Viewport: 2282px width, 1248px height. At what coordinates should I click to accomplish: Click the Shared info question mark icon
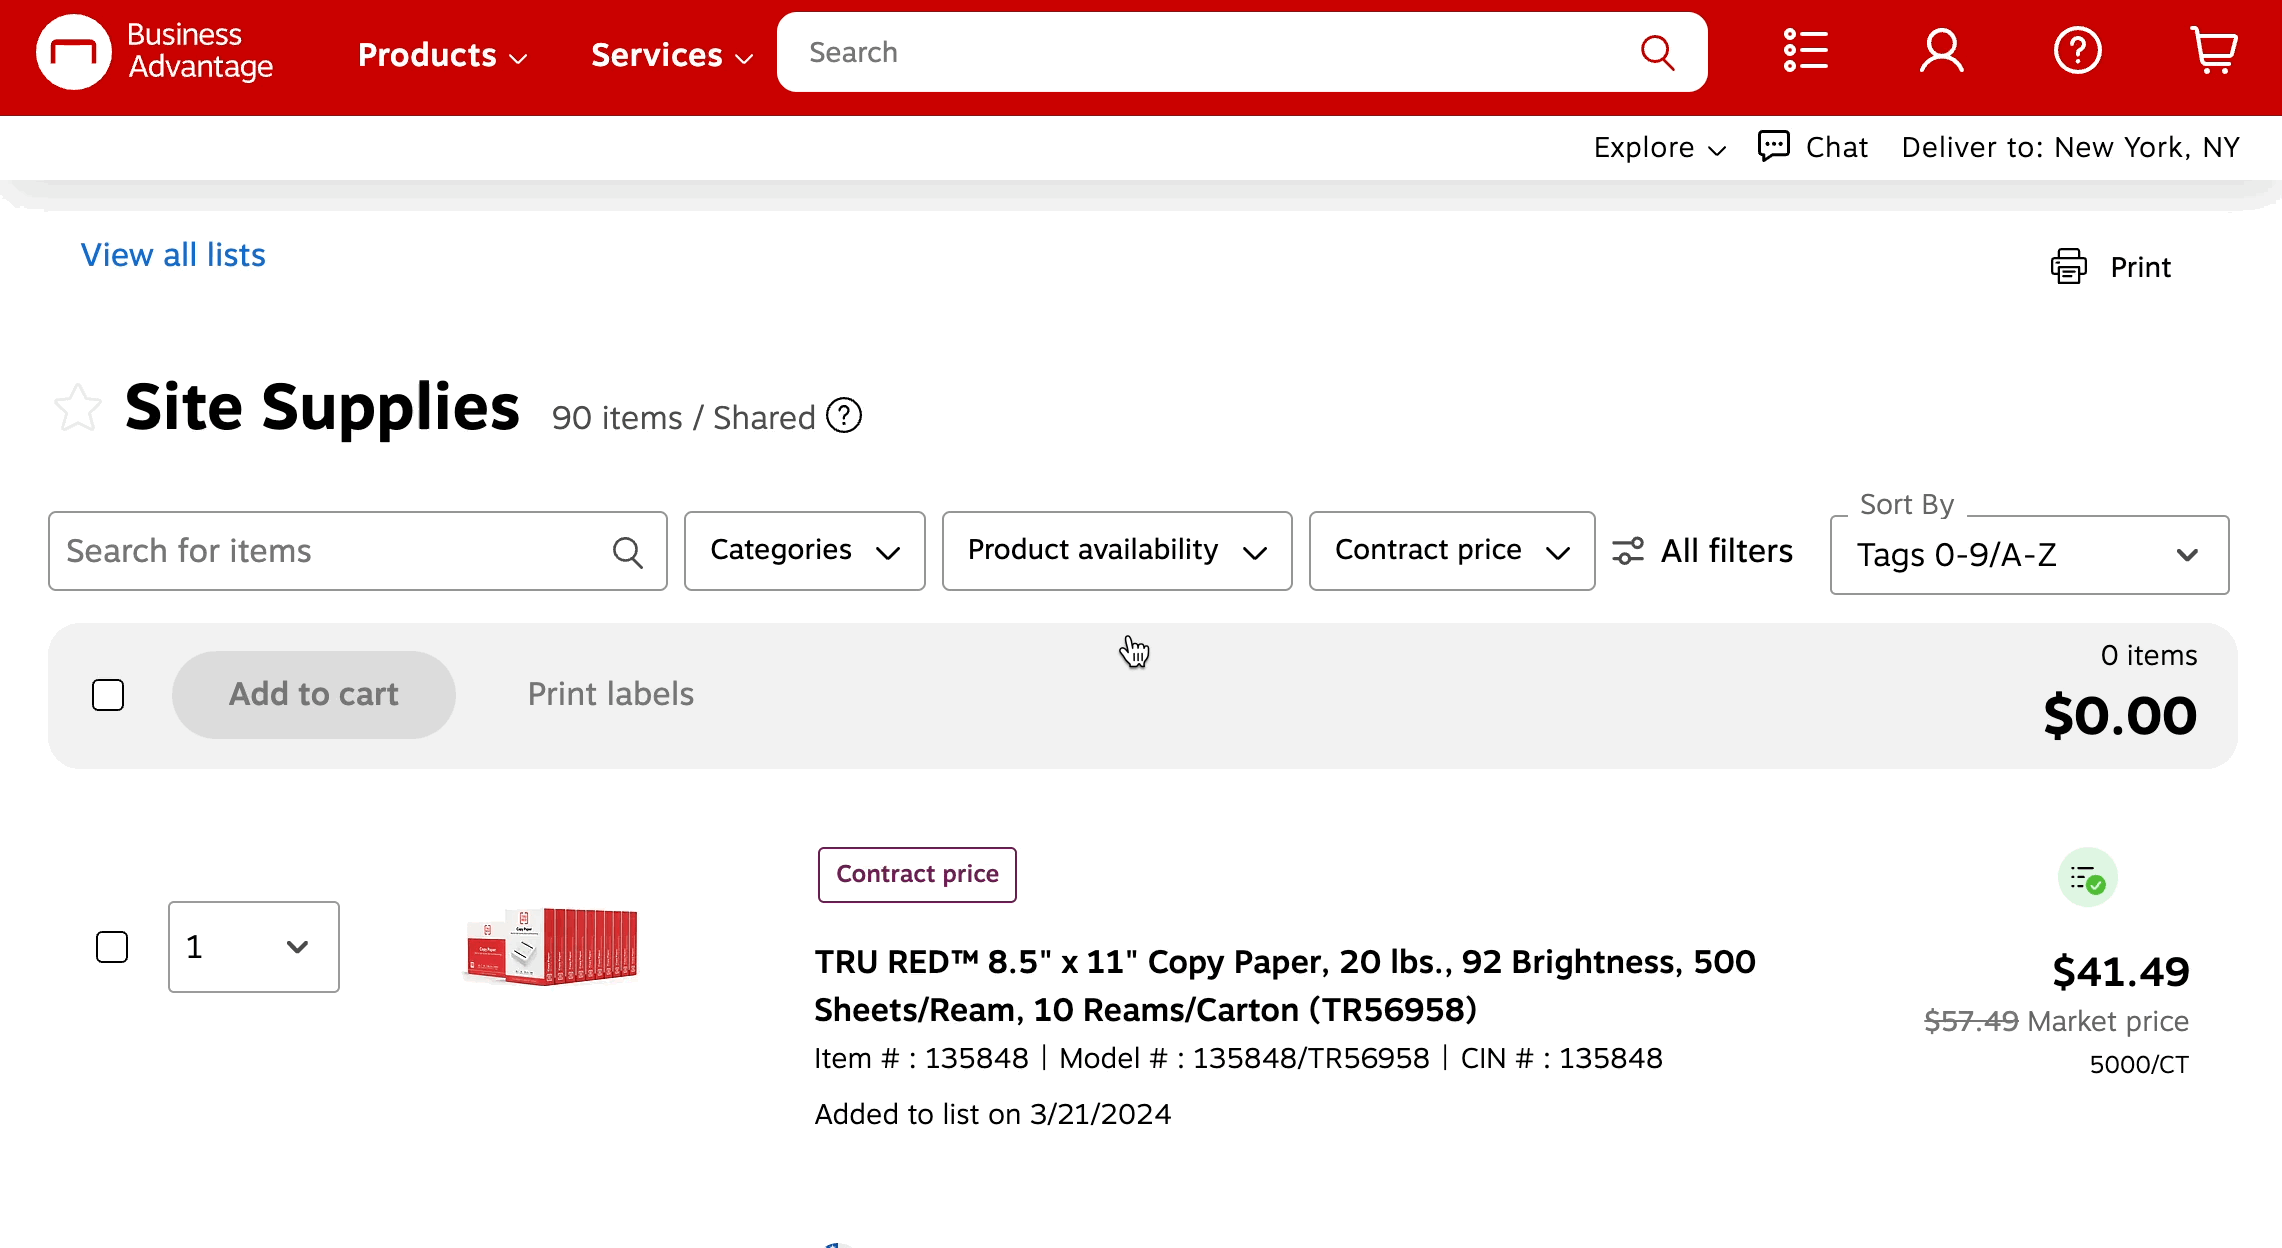(844, 416)
